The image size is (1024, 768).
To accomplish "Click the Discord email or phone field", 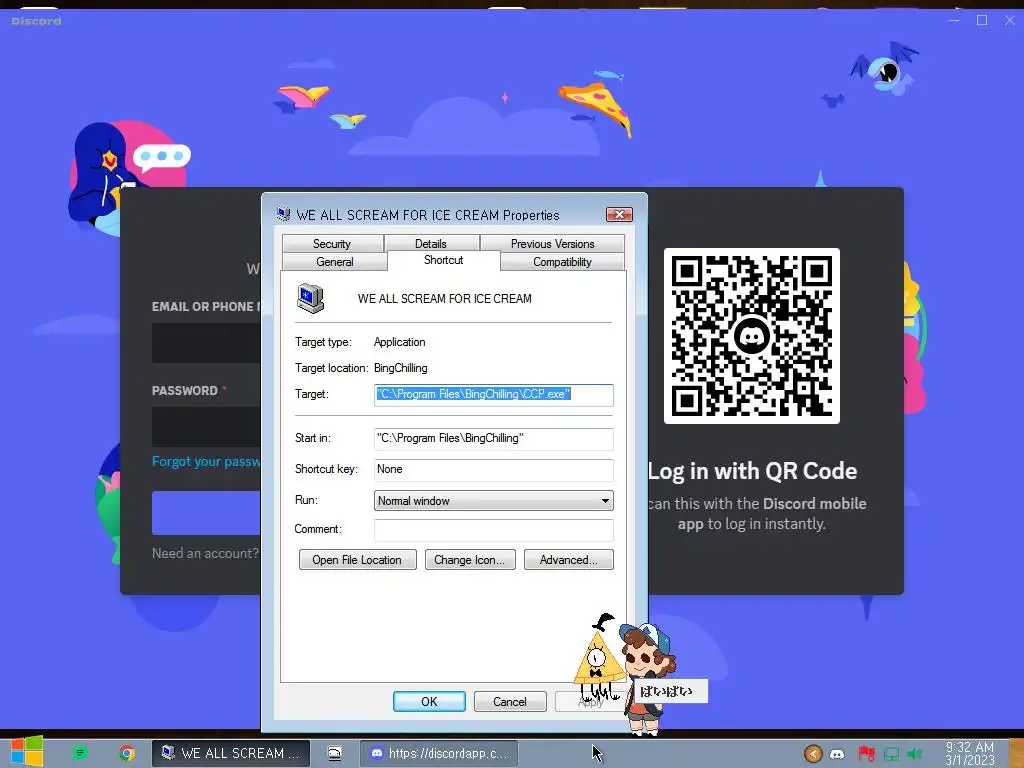I will coord(206,343).
